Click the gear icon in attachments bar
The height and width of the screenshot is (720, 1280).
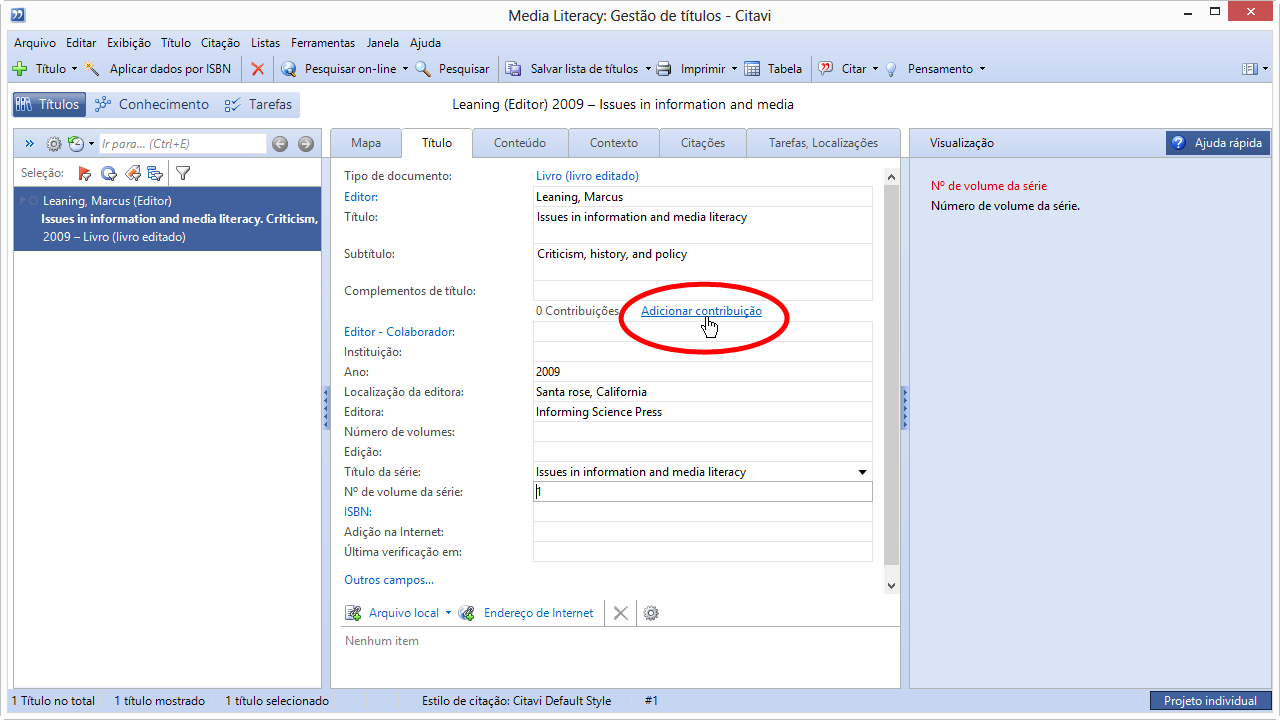tap(651, 613)
